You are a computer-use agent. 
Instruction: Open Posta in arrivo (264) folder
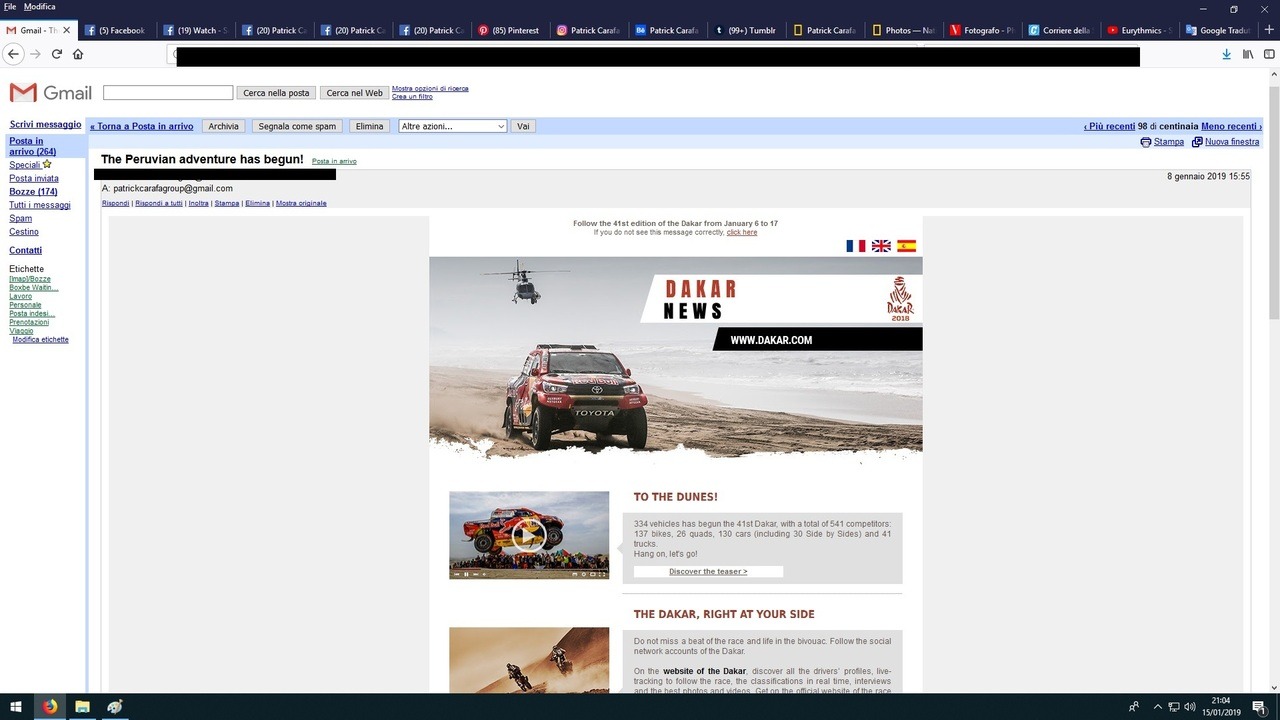(x=33, y=147)
